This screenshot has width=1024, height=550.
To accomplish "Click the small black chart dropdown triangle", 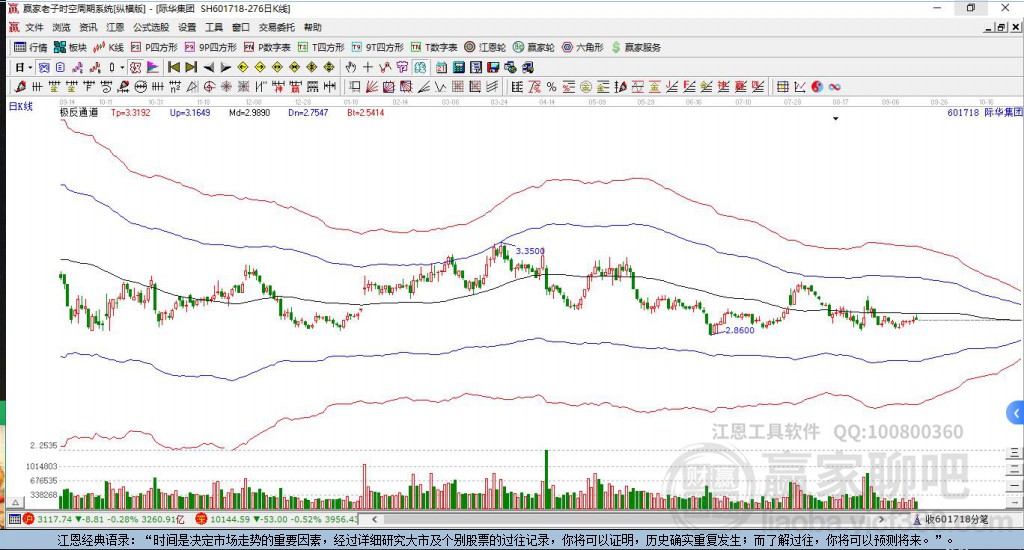I will point(835,119).
